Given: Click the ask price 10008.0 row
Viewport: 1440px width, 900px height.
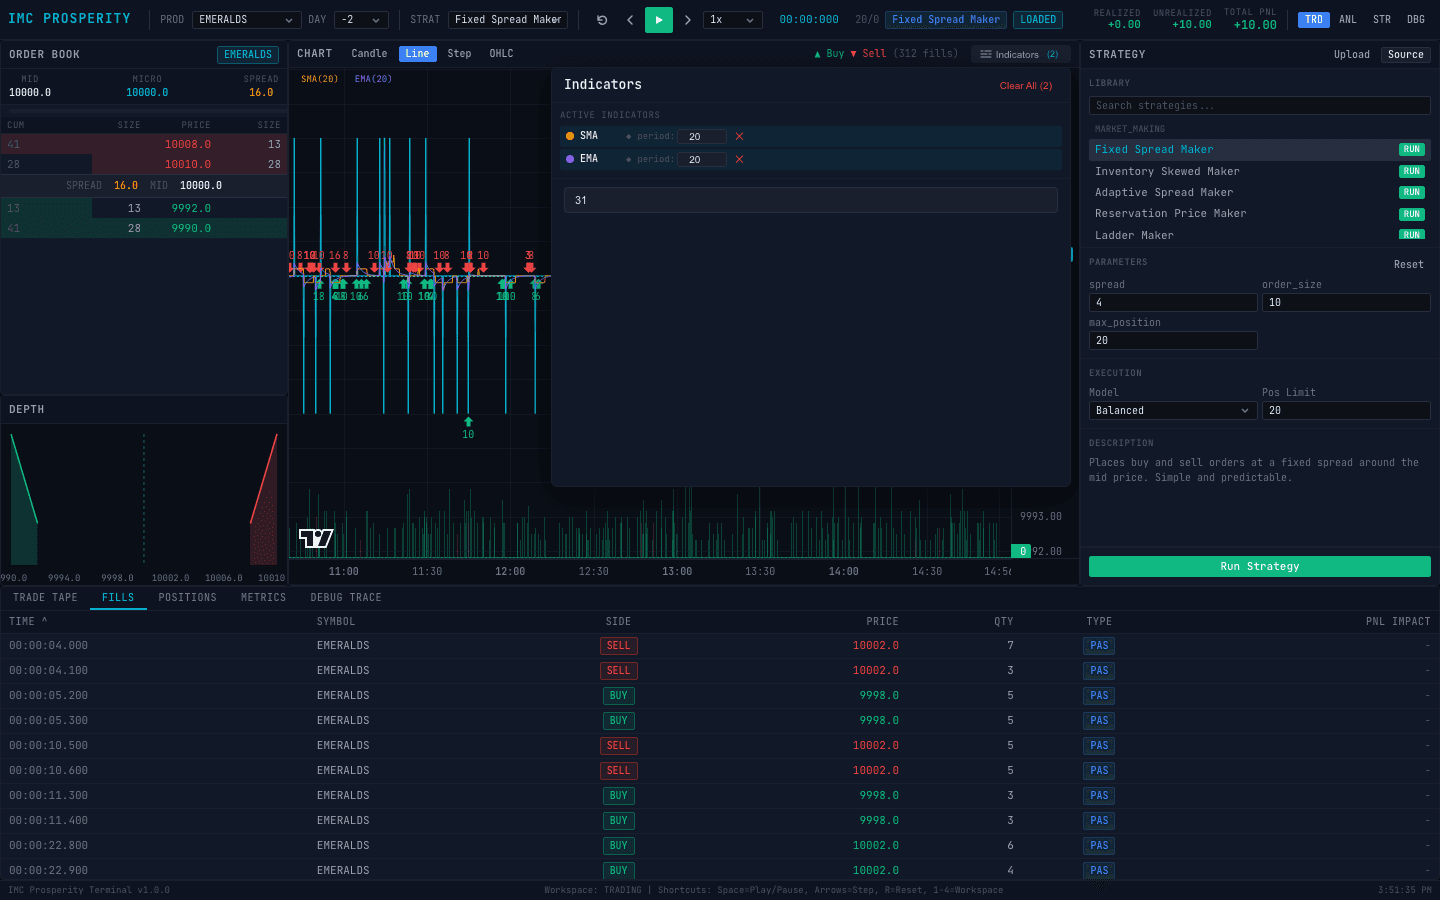Looking at the screenshot, I should pos(144,144).
